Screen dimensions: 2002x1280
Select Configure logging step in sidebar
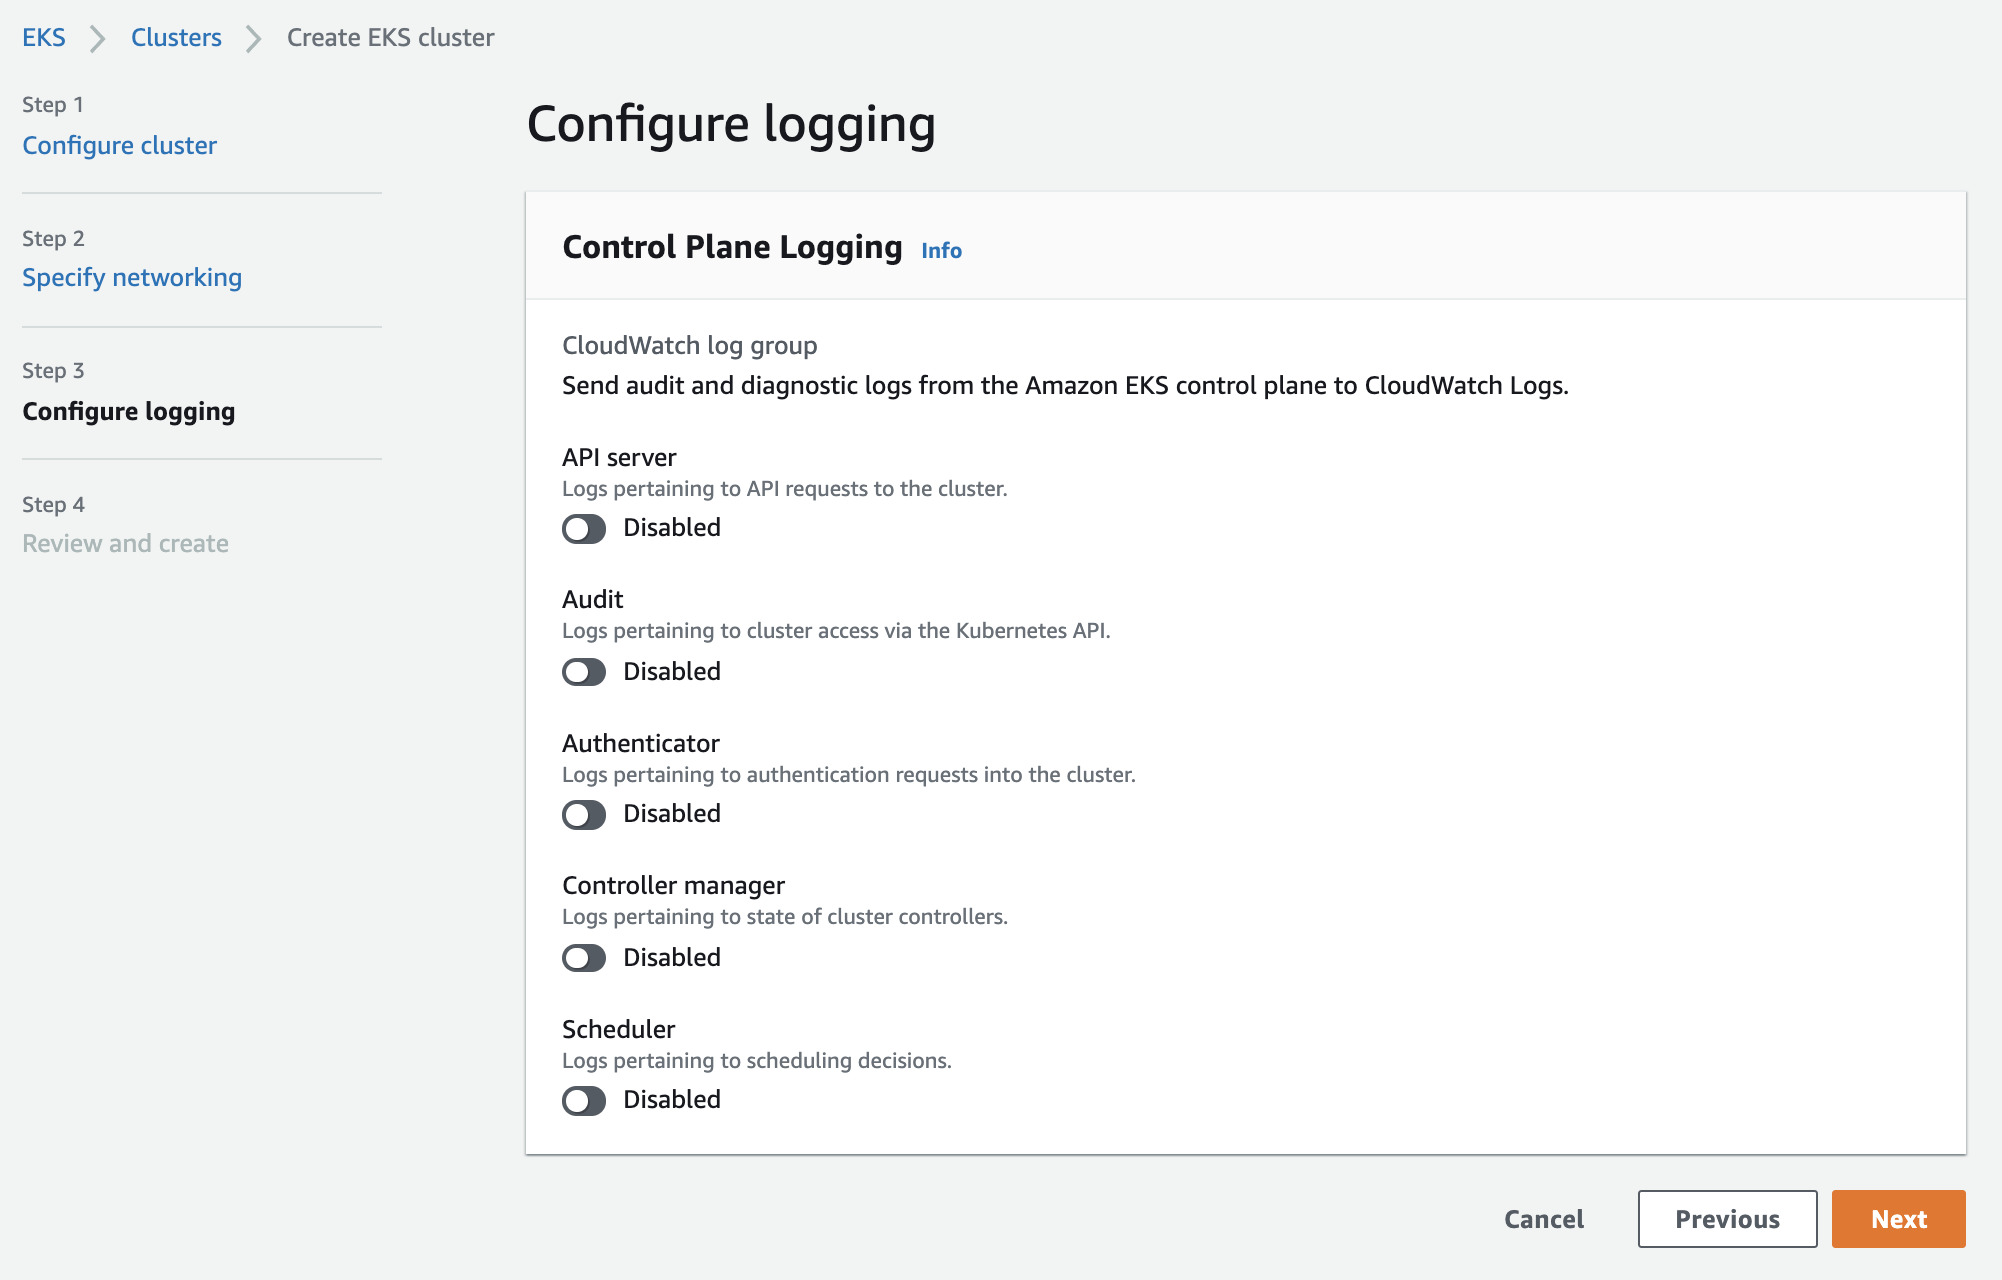click(x=128, y=412)
